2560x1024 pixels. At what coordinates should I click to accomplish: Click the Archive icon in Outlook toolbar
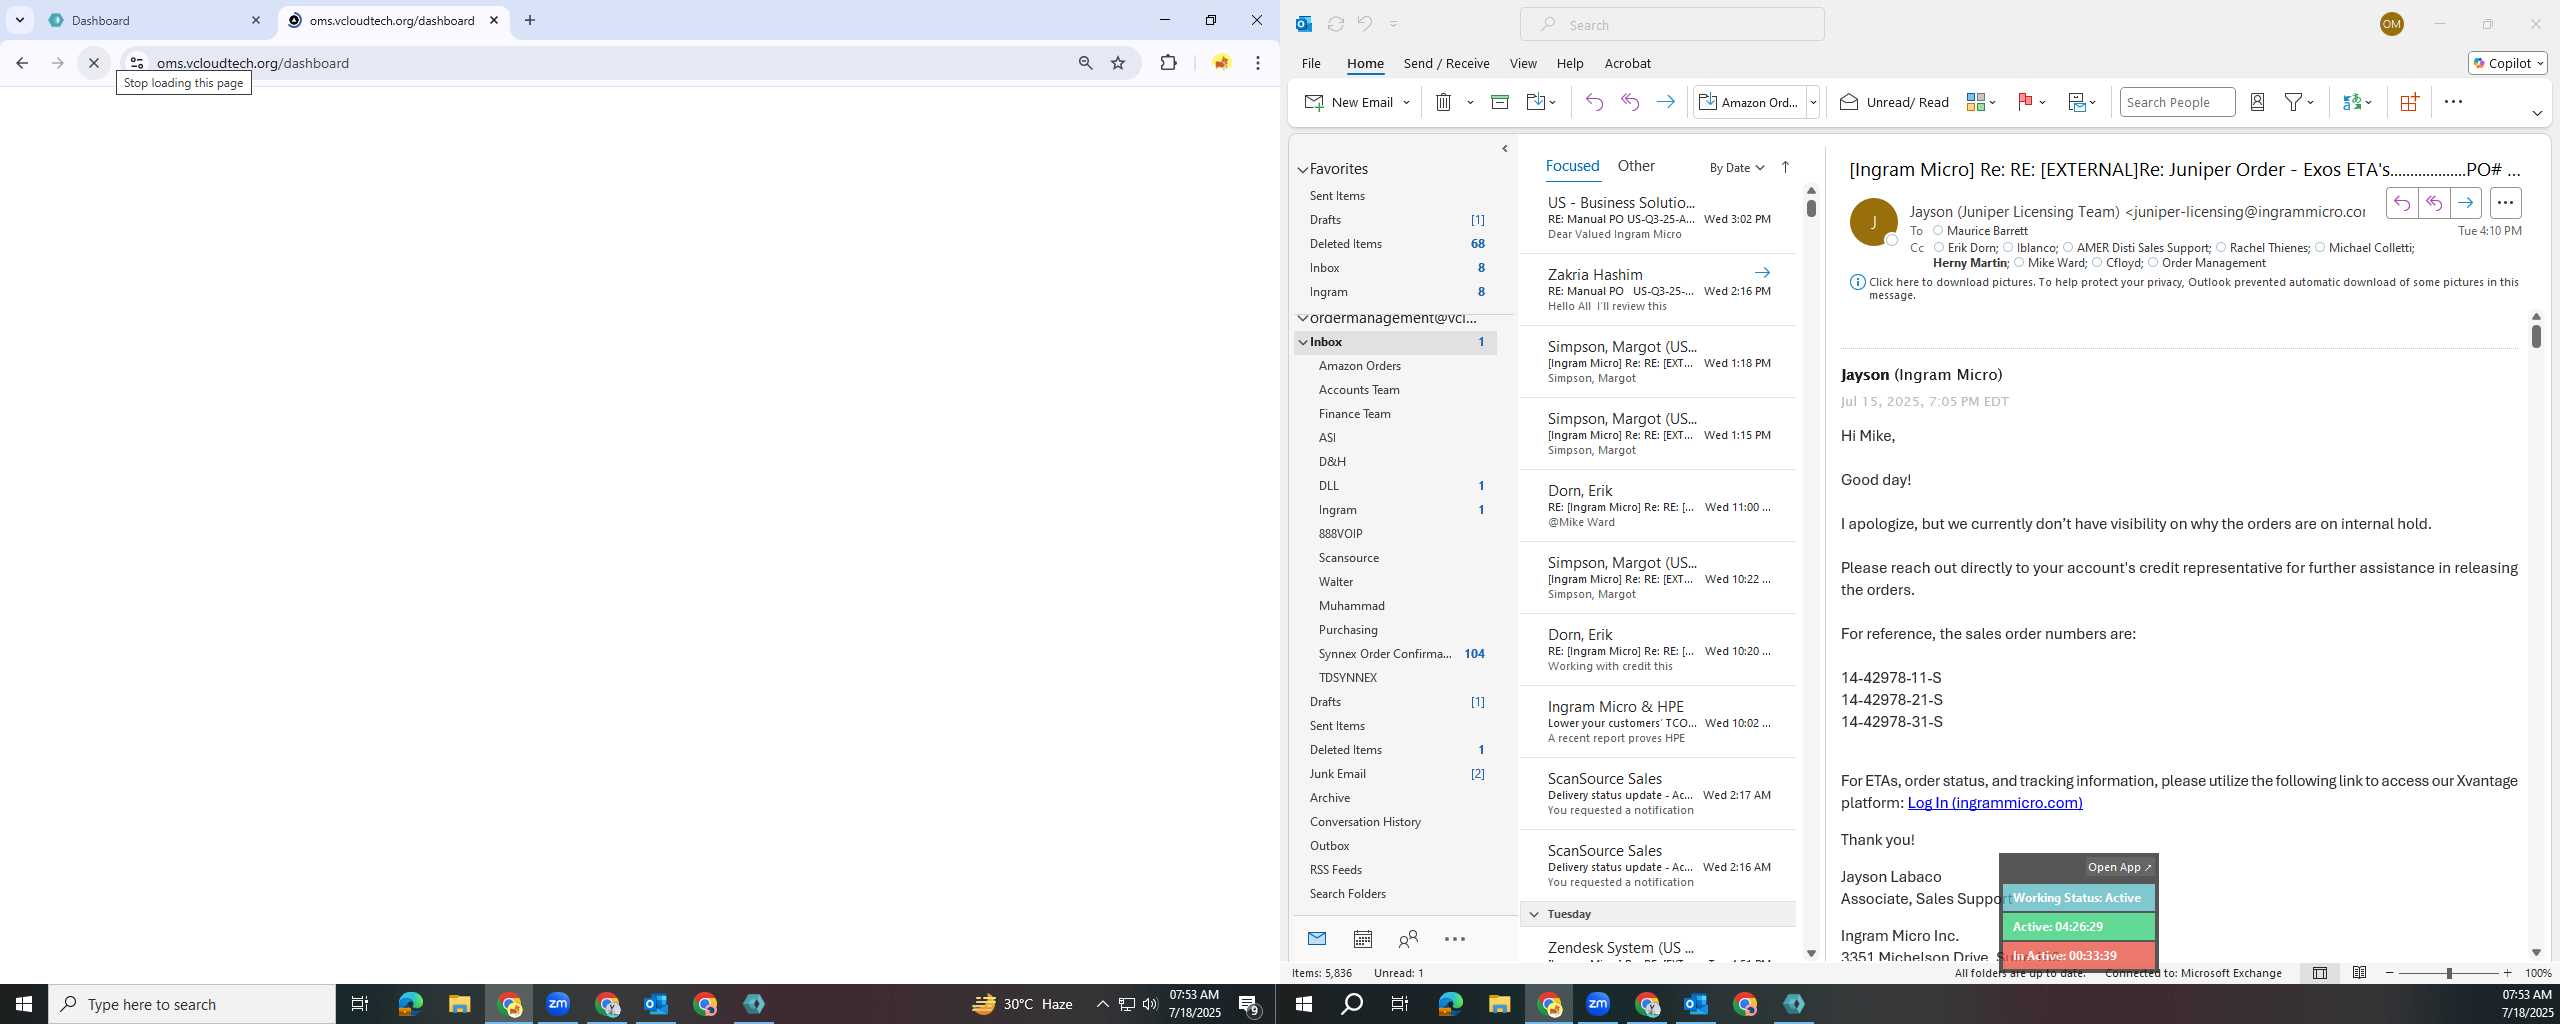1499,102
